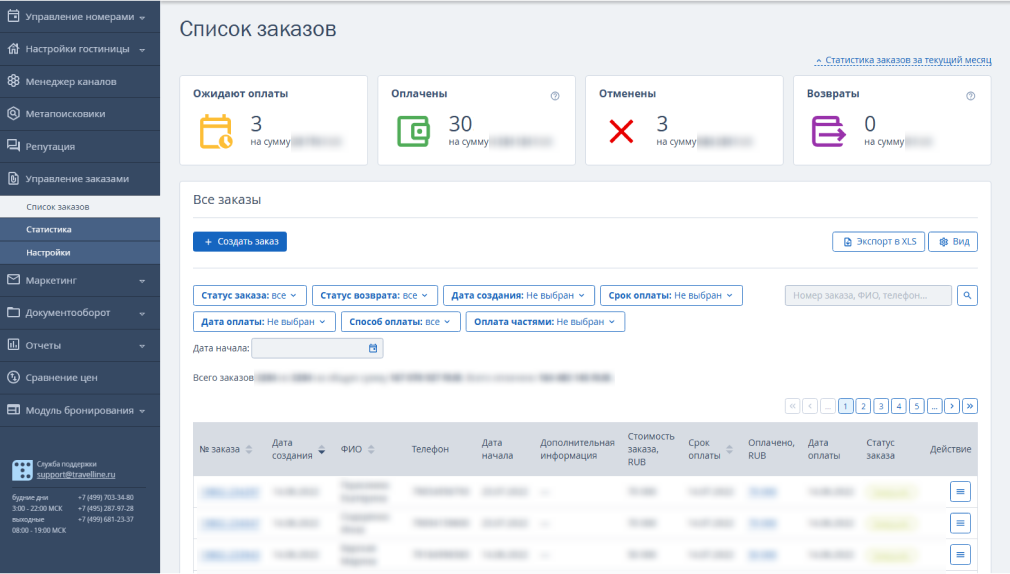Export orders via Экспорт в XLS
This screenshot has height=574, width=1010.
[x=879, y=242]
